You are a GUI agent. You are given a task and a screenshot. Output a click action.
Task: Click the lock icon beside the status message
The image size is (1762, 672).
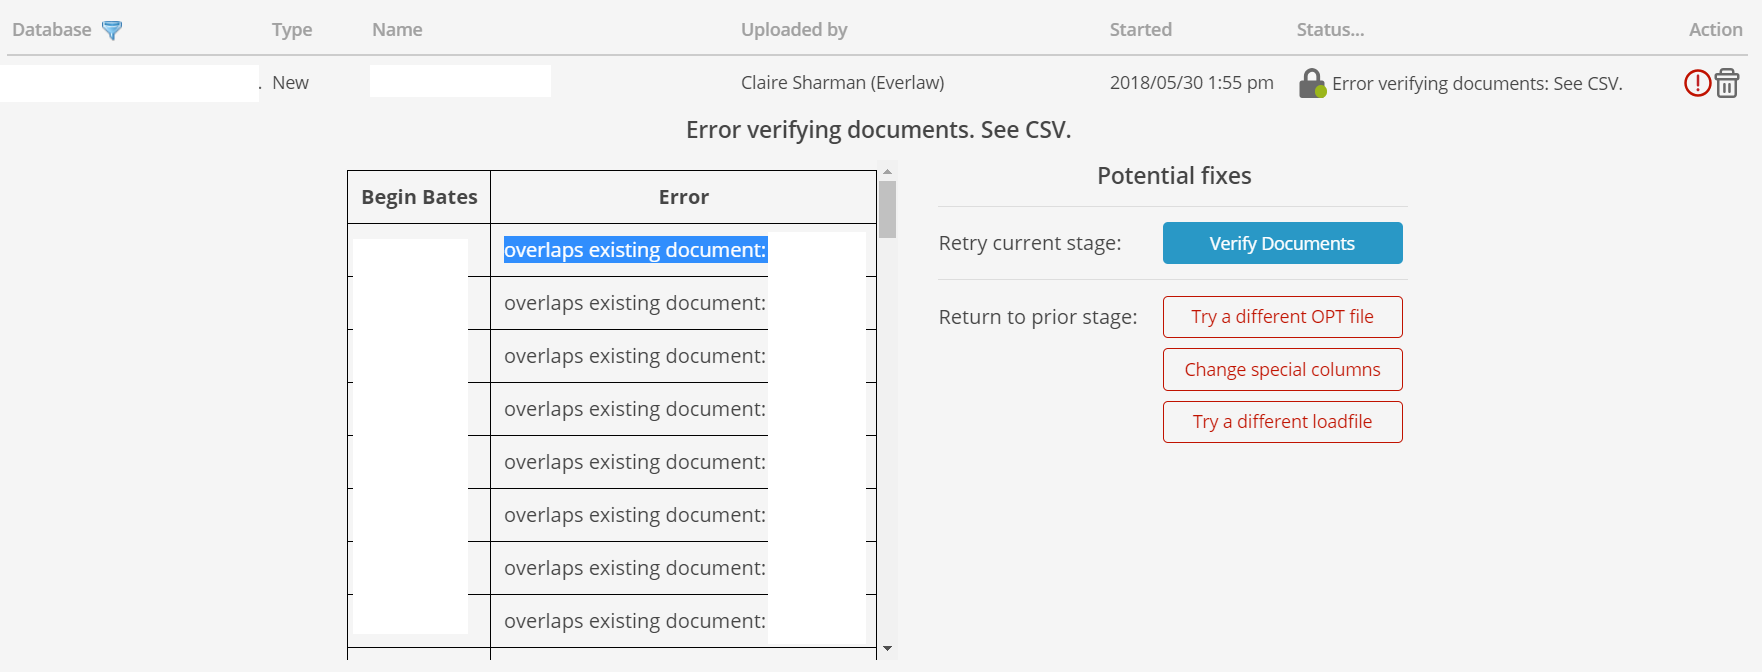(x=1311, y=83)
